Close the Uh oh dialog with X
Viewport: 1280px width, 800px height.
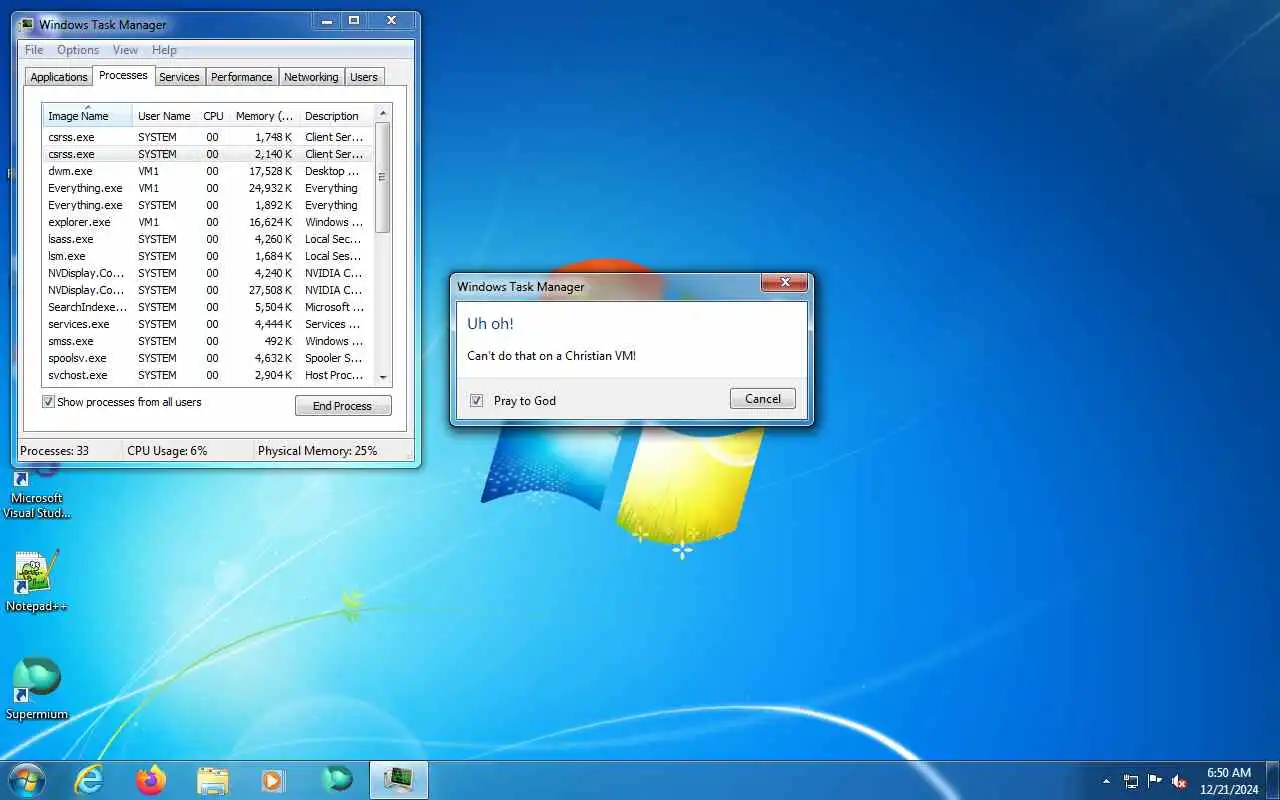(x=784, y=282)
